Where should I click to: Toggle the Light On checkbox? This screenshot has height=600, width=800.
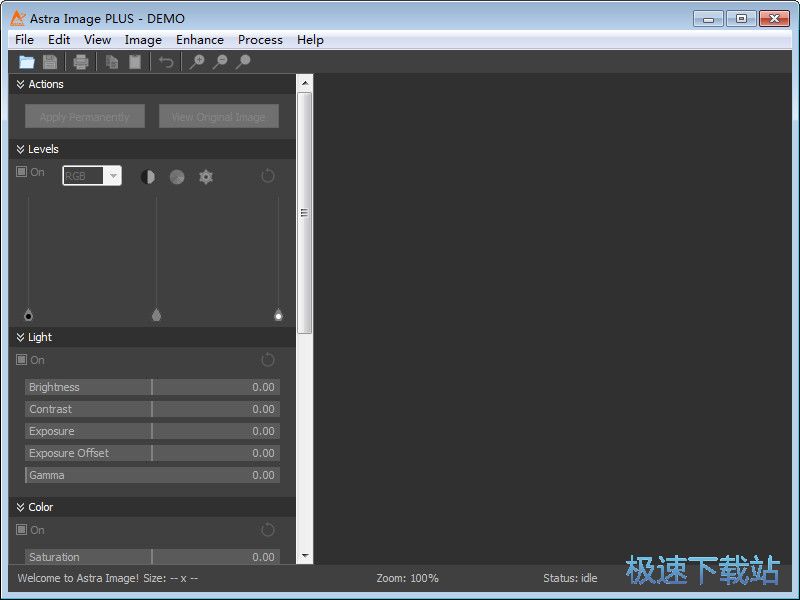coord(22,360)
